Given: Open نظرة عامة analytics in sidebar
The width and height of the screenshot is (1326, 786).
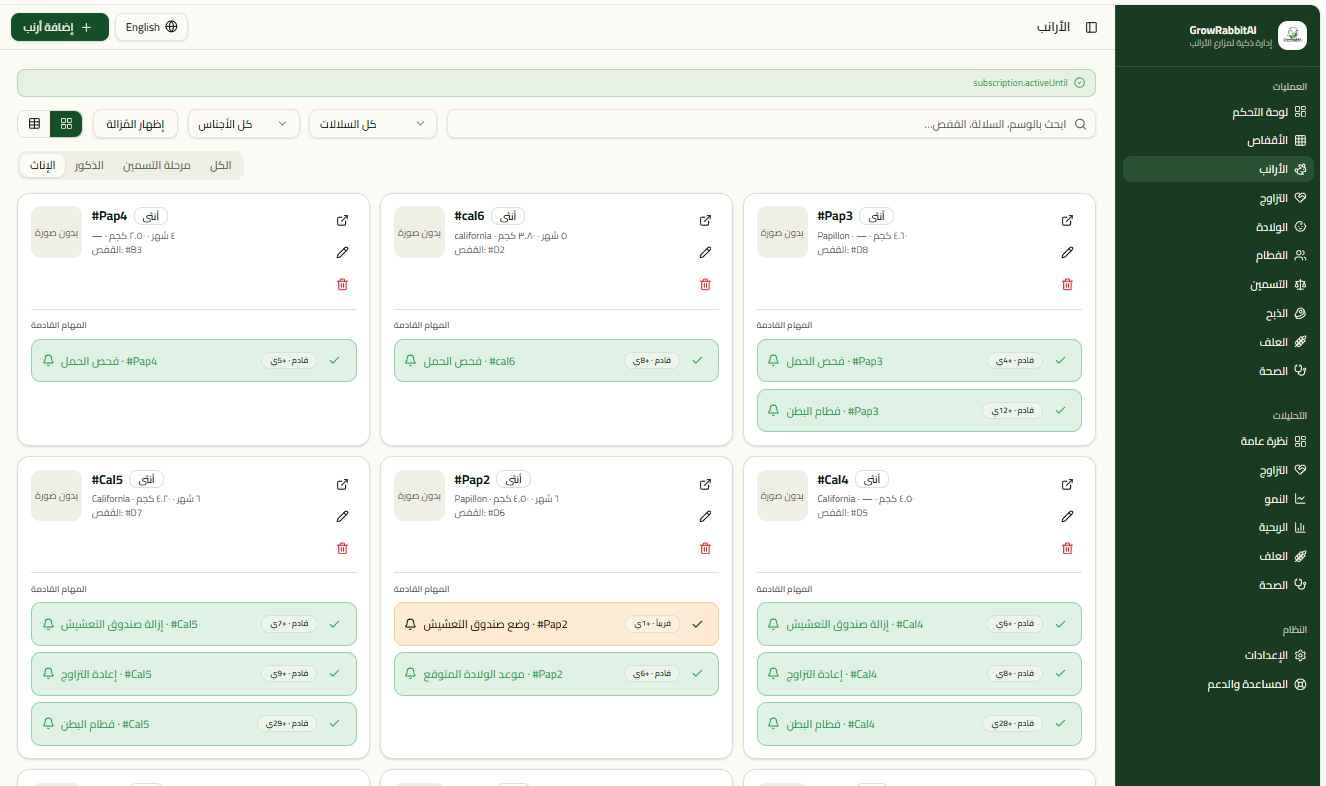Looking at the screenshot, I should [1218, 441].
